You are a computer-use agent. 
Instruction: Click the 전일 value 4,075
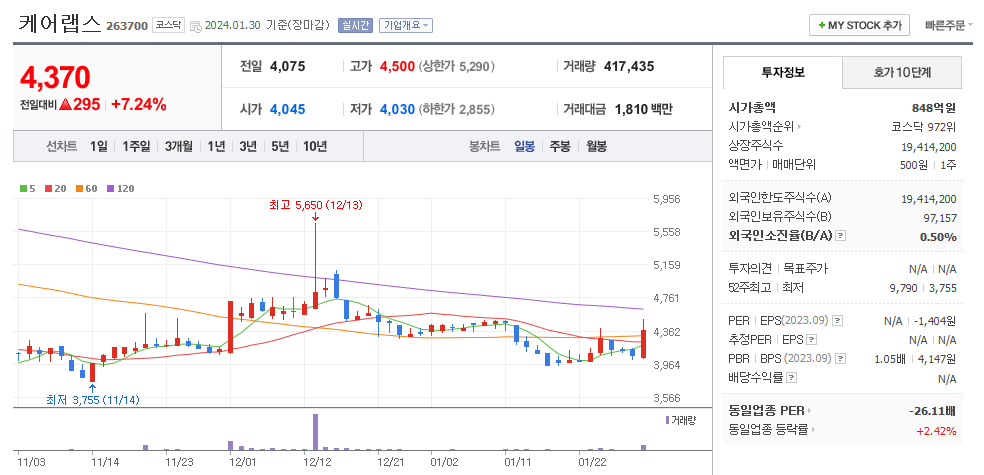tap(287, 67)
